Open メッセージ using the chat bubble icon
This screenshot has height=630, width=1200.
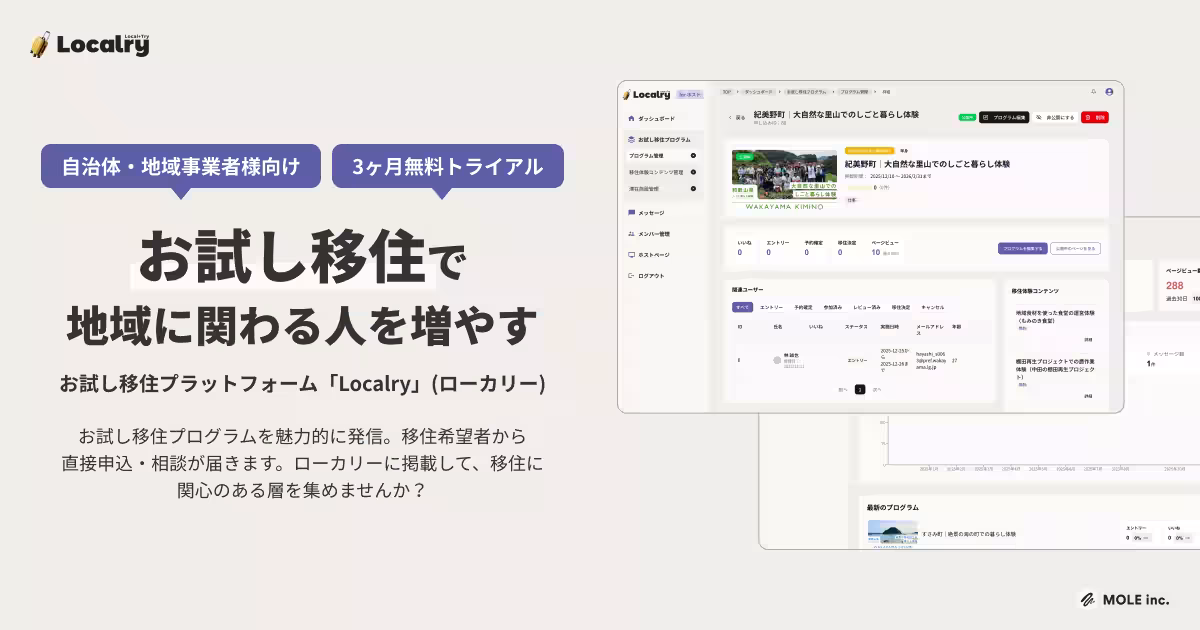(630, 212)
